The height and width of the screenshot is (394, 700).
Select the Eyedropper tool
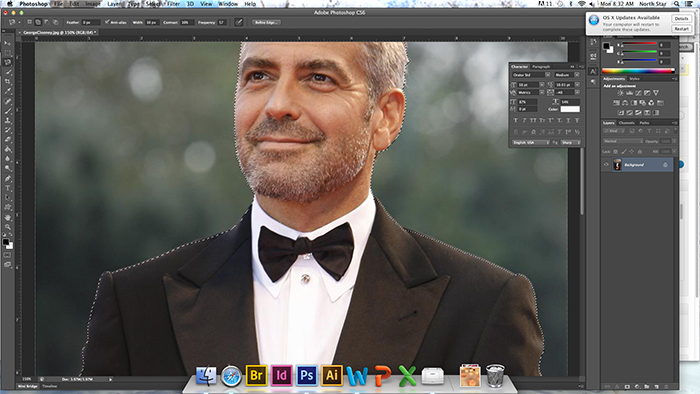pos(8,91)
